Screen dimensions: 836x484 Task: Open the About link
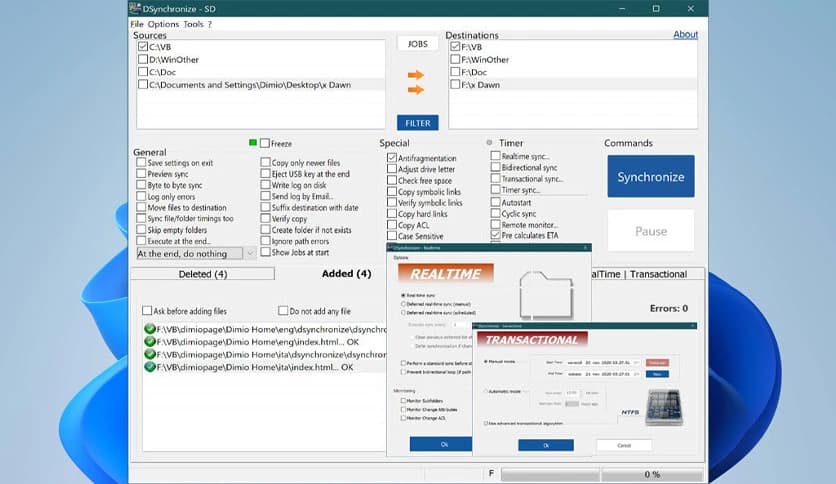click(685, 34)
